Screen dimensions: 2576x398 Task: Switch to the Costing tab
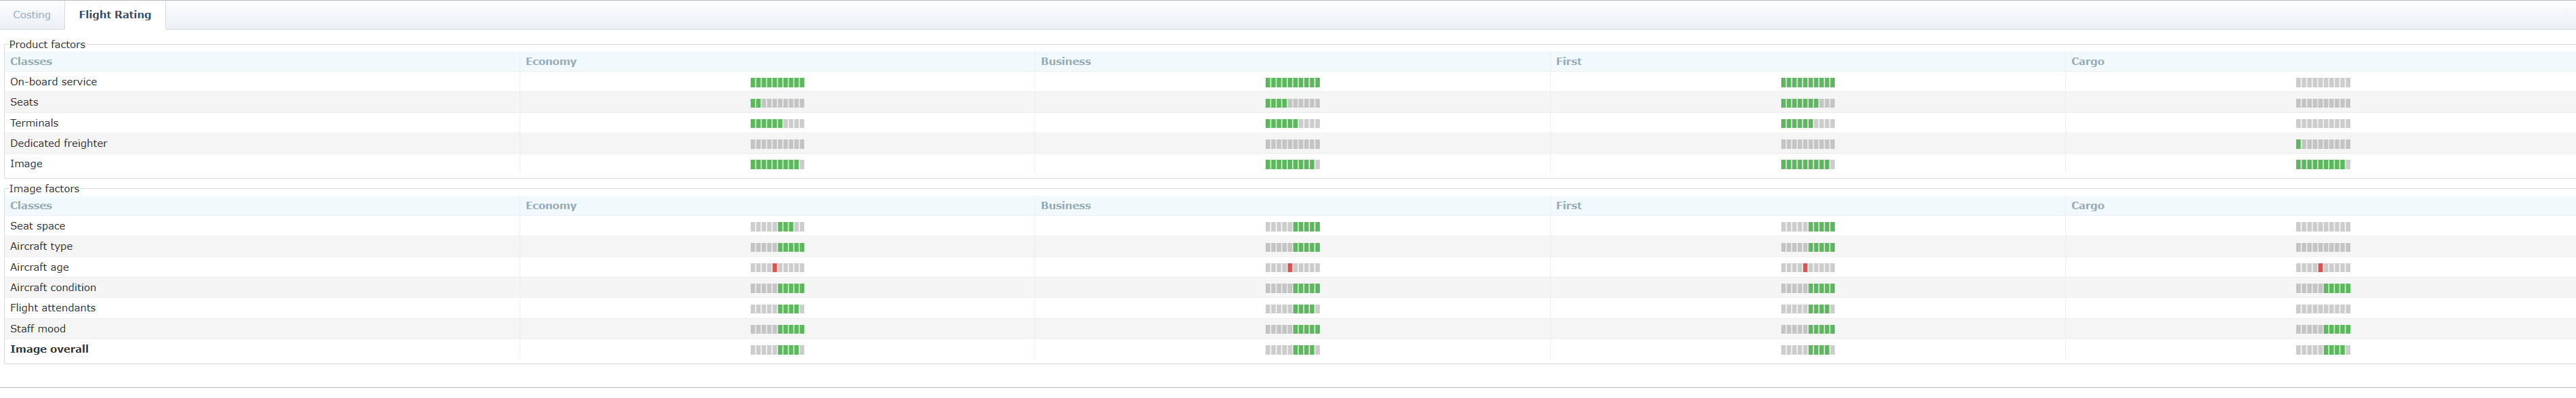(32, 15)
